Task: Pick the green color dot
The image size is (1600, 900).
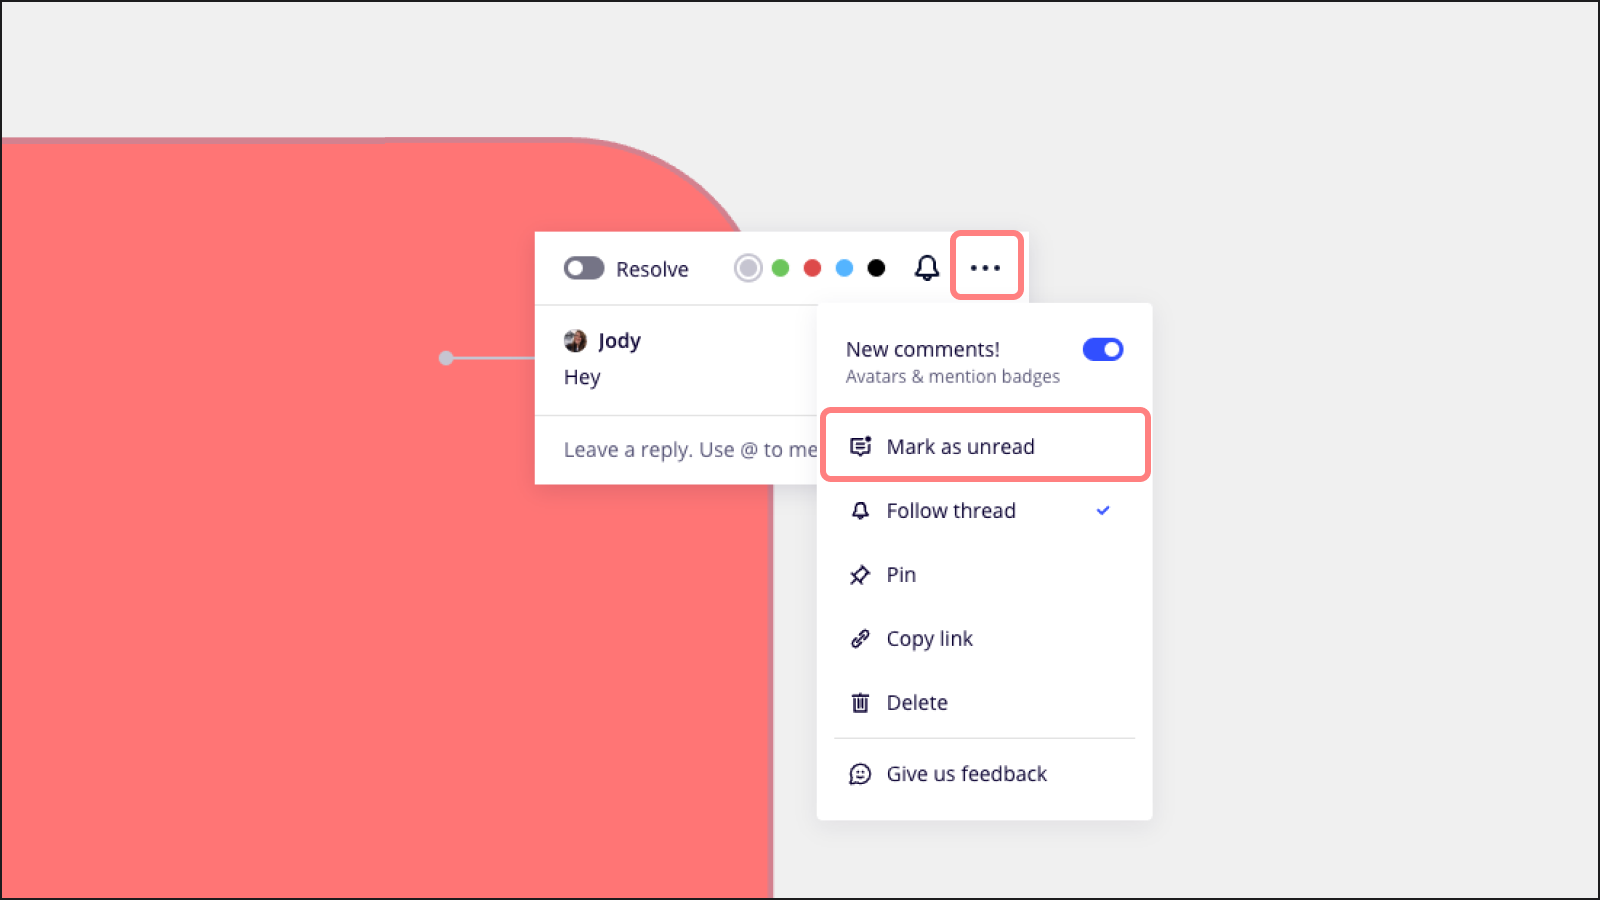Action: pos(781,268)
